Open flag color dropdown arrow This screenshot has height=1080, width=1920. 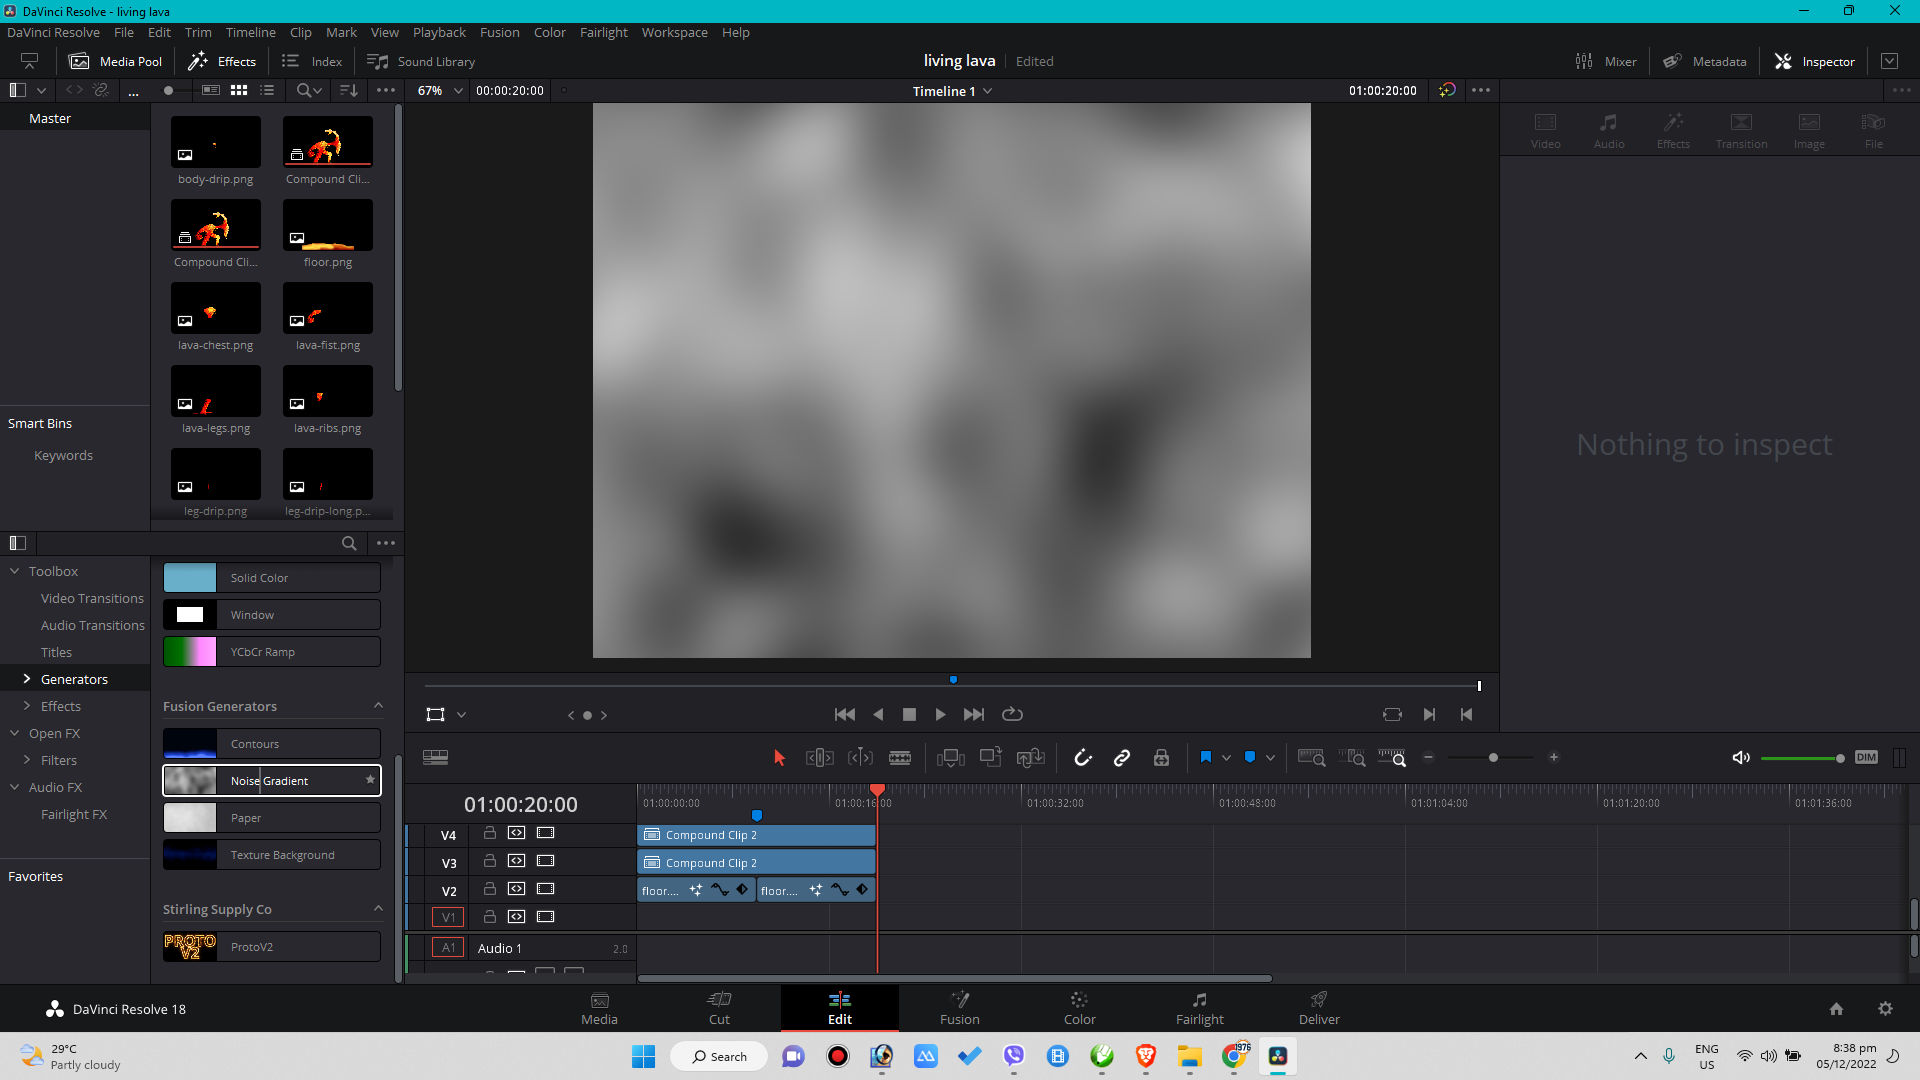[x=1226, y=758]
